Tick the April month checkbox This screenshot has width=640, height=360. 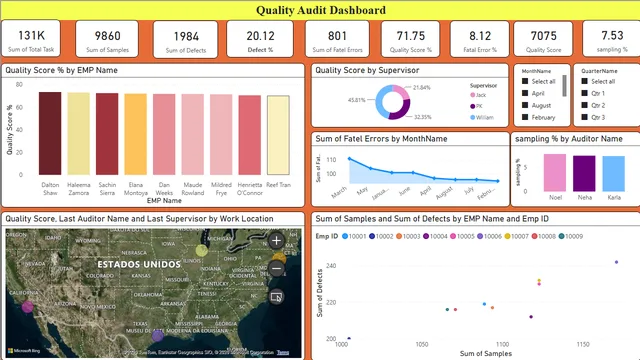pos(525,93)
